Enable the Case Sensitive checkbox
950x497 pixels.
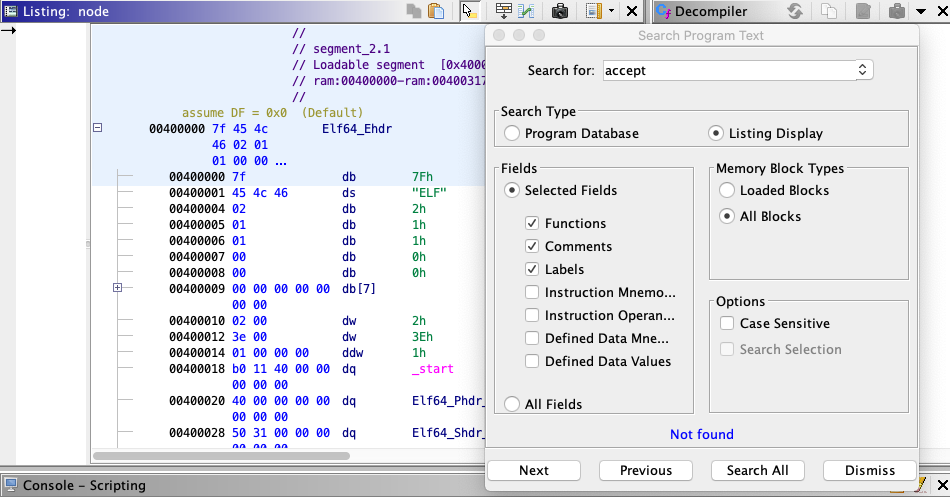pyautogui.click(x=727, y=323)
